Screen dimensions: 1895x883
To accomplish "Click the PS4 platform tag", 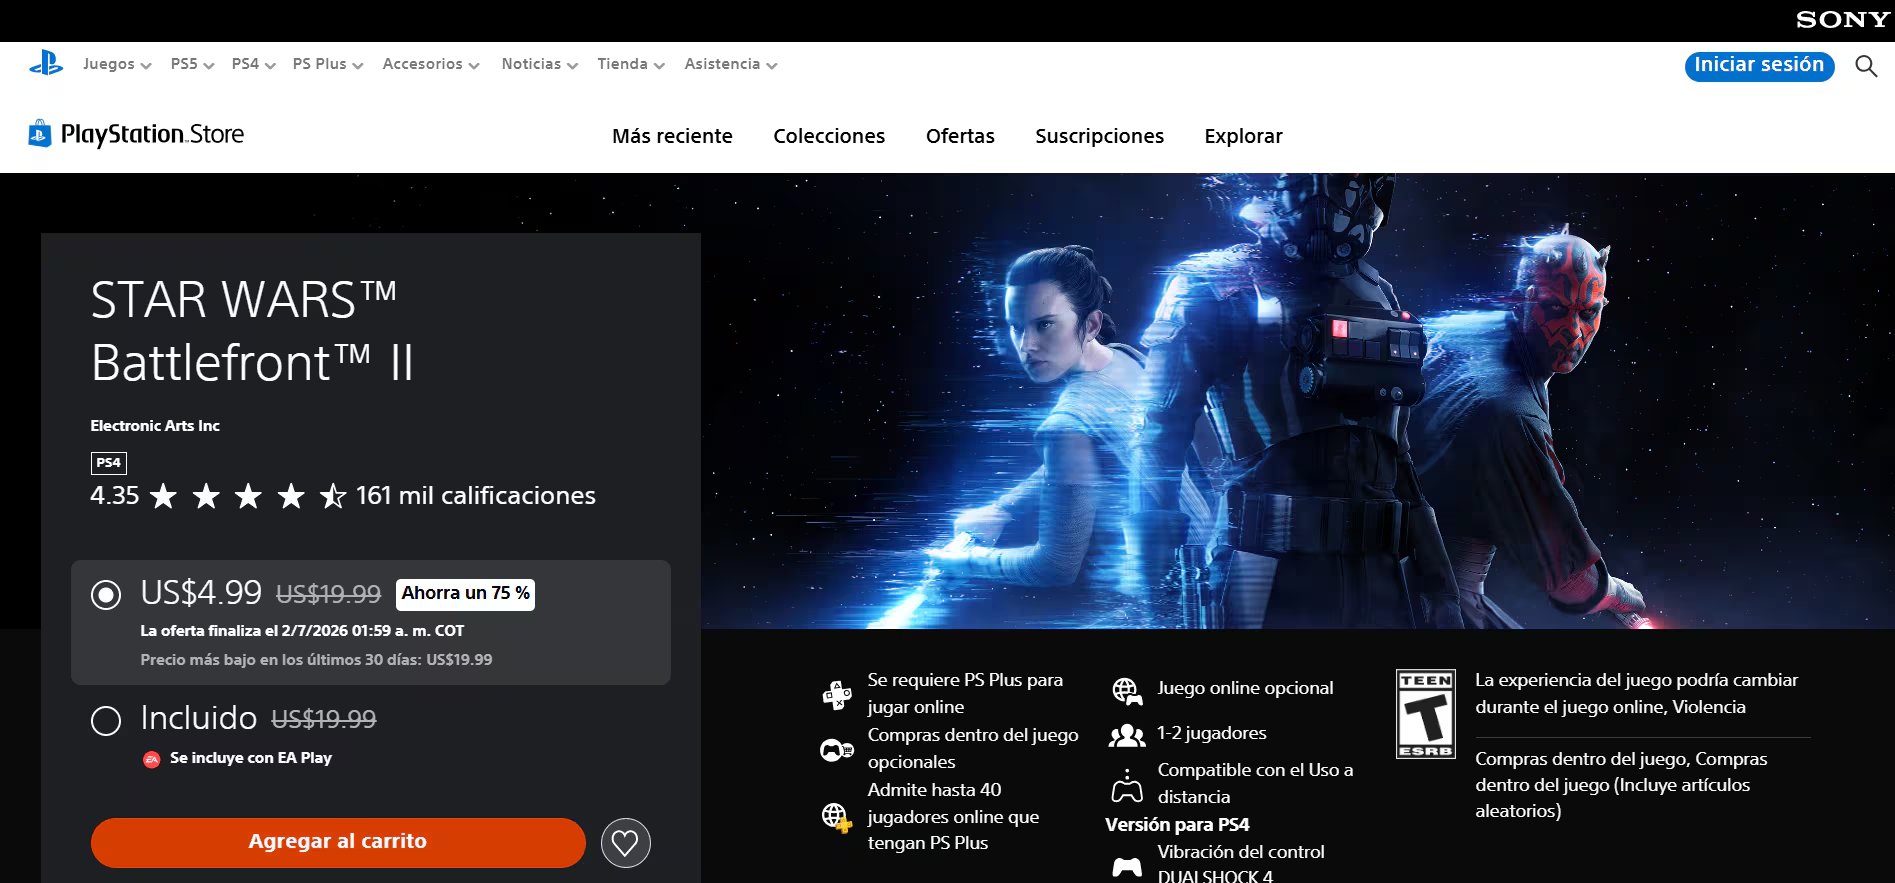I will (x=109, y=463).
